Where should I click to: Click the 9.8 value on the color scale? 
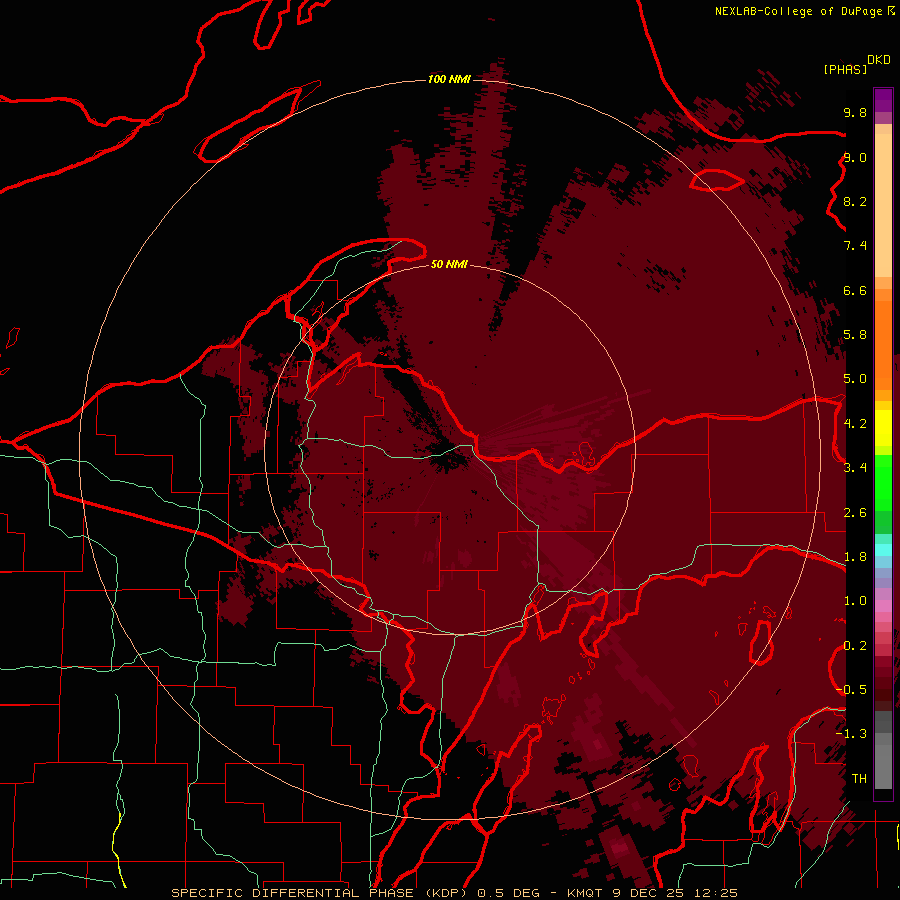tap(855, 112)
